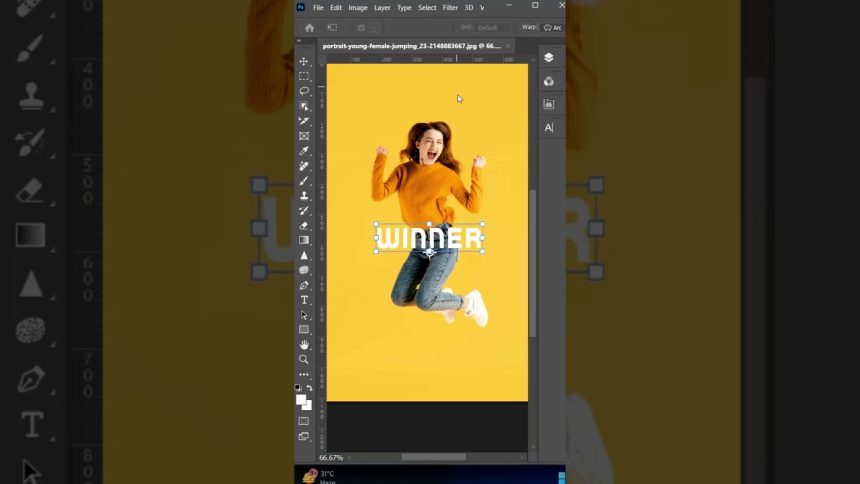860x484 pixels.
Task: Change the screen mode
Action: (x=304, y=436)
